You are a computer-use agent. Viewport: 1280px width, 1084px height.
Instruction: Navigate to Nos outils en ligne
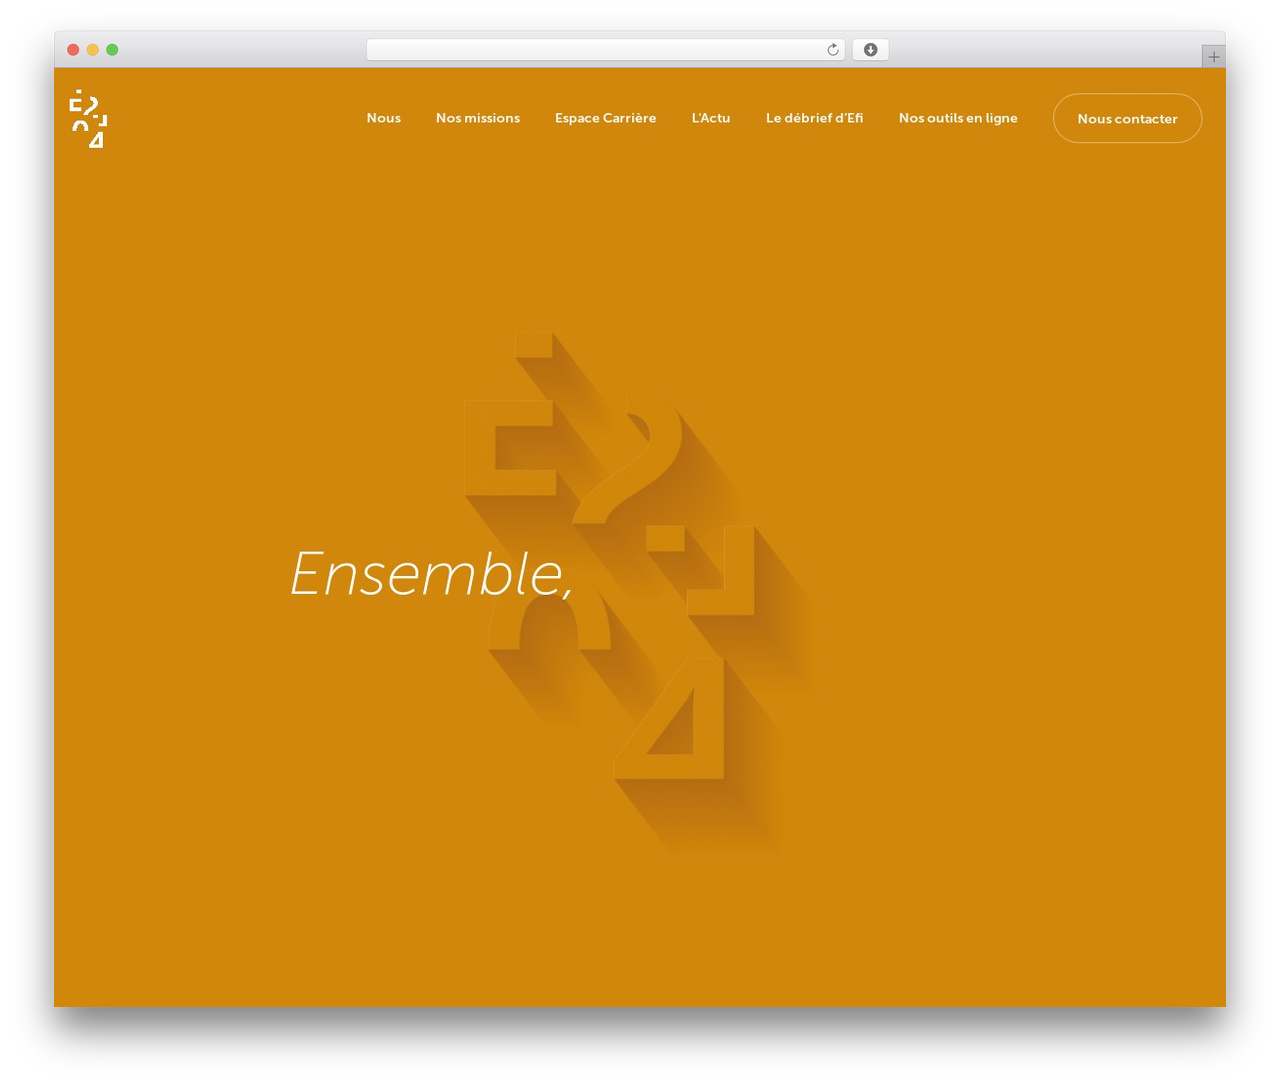tap(958, 118)
